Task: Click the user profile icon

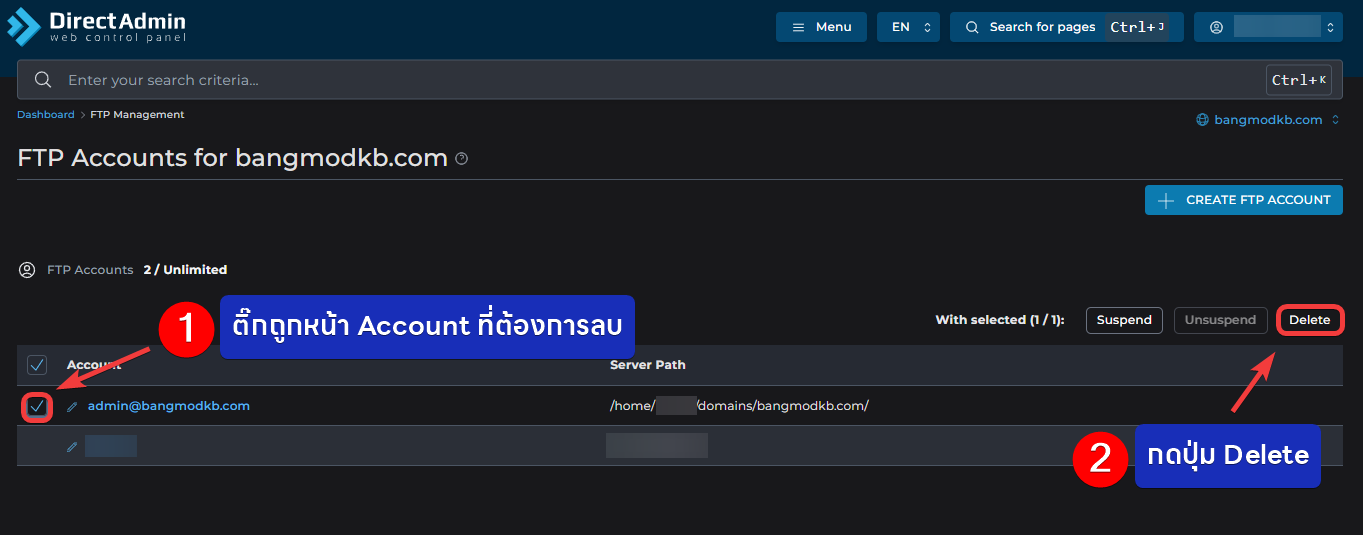Action: pyautogui.click(x=1216, y=27)
